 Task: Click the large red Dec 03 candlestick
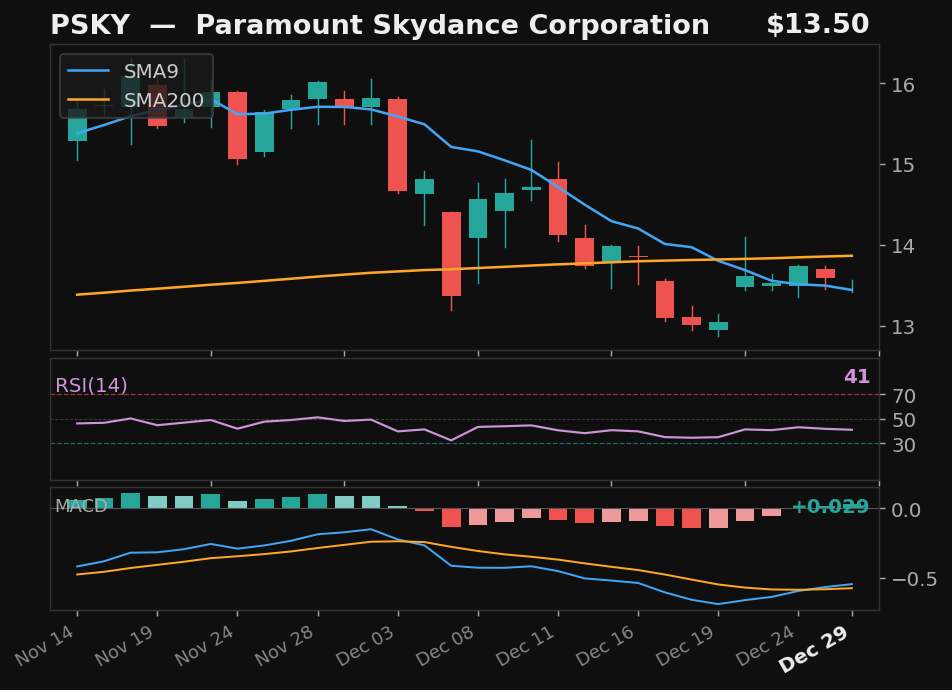point(398,145)
